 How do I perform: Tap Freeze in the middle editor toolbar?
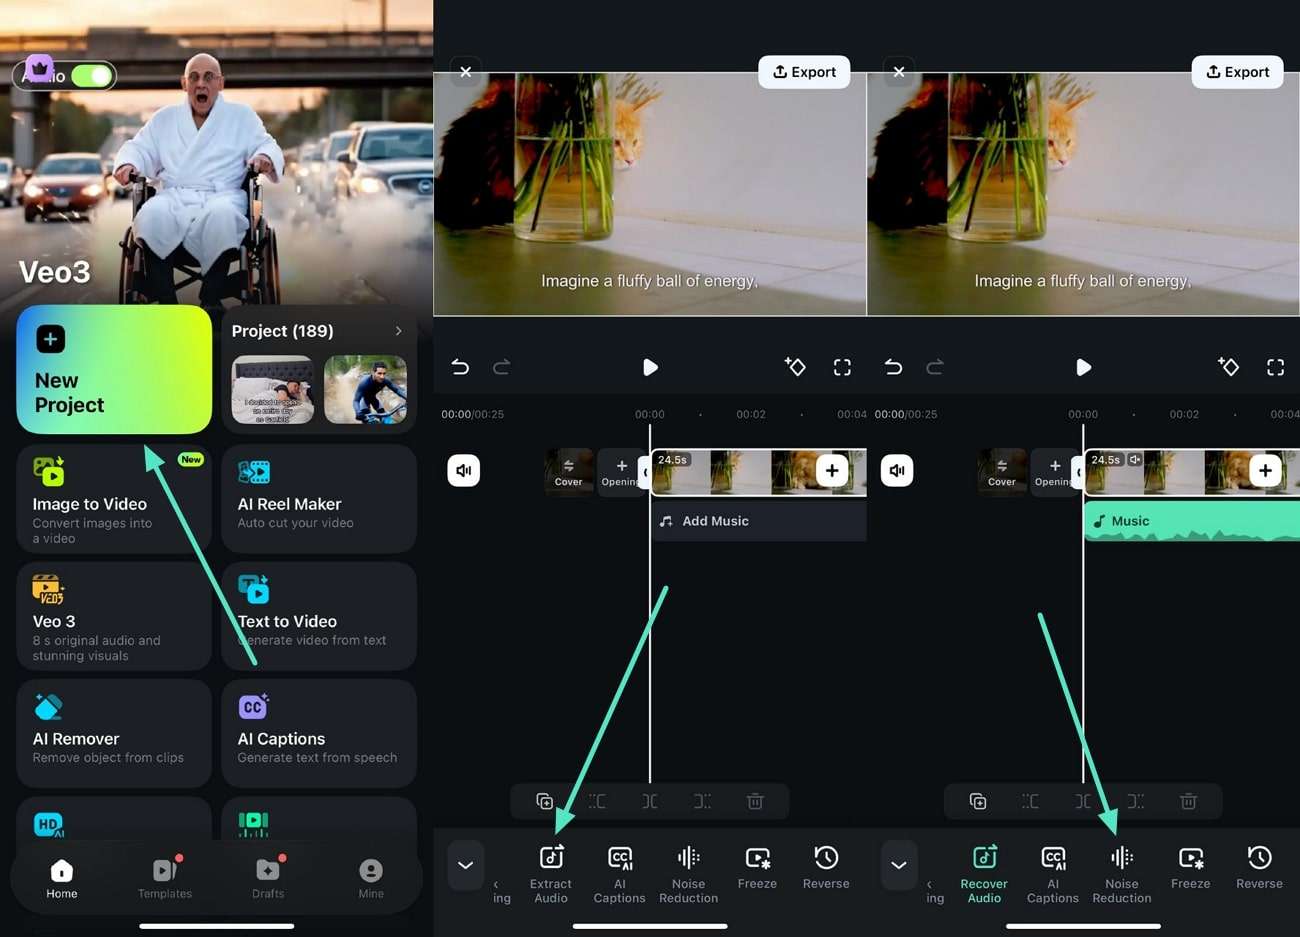pos(757,868)
